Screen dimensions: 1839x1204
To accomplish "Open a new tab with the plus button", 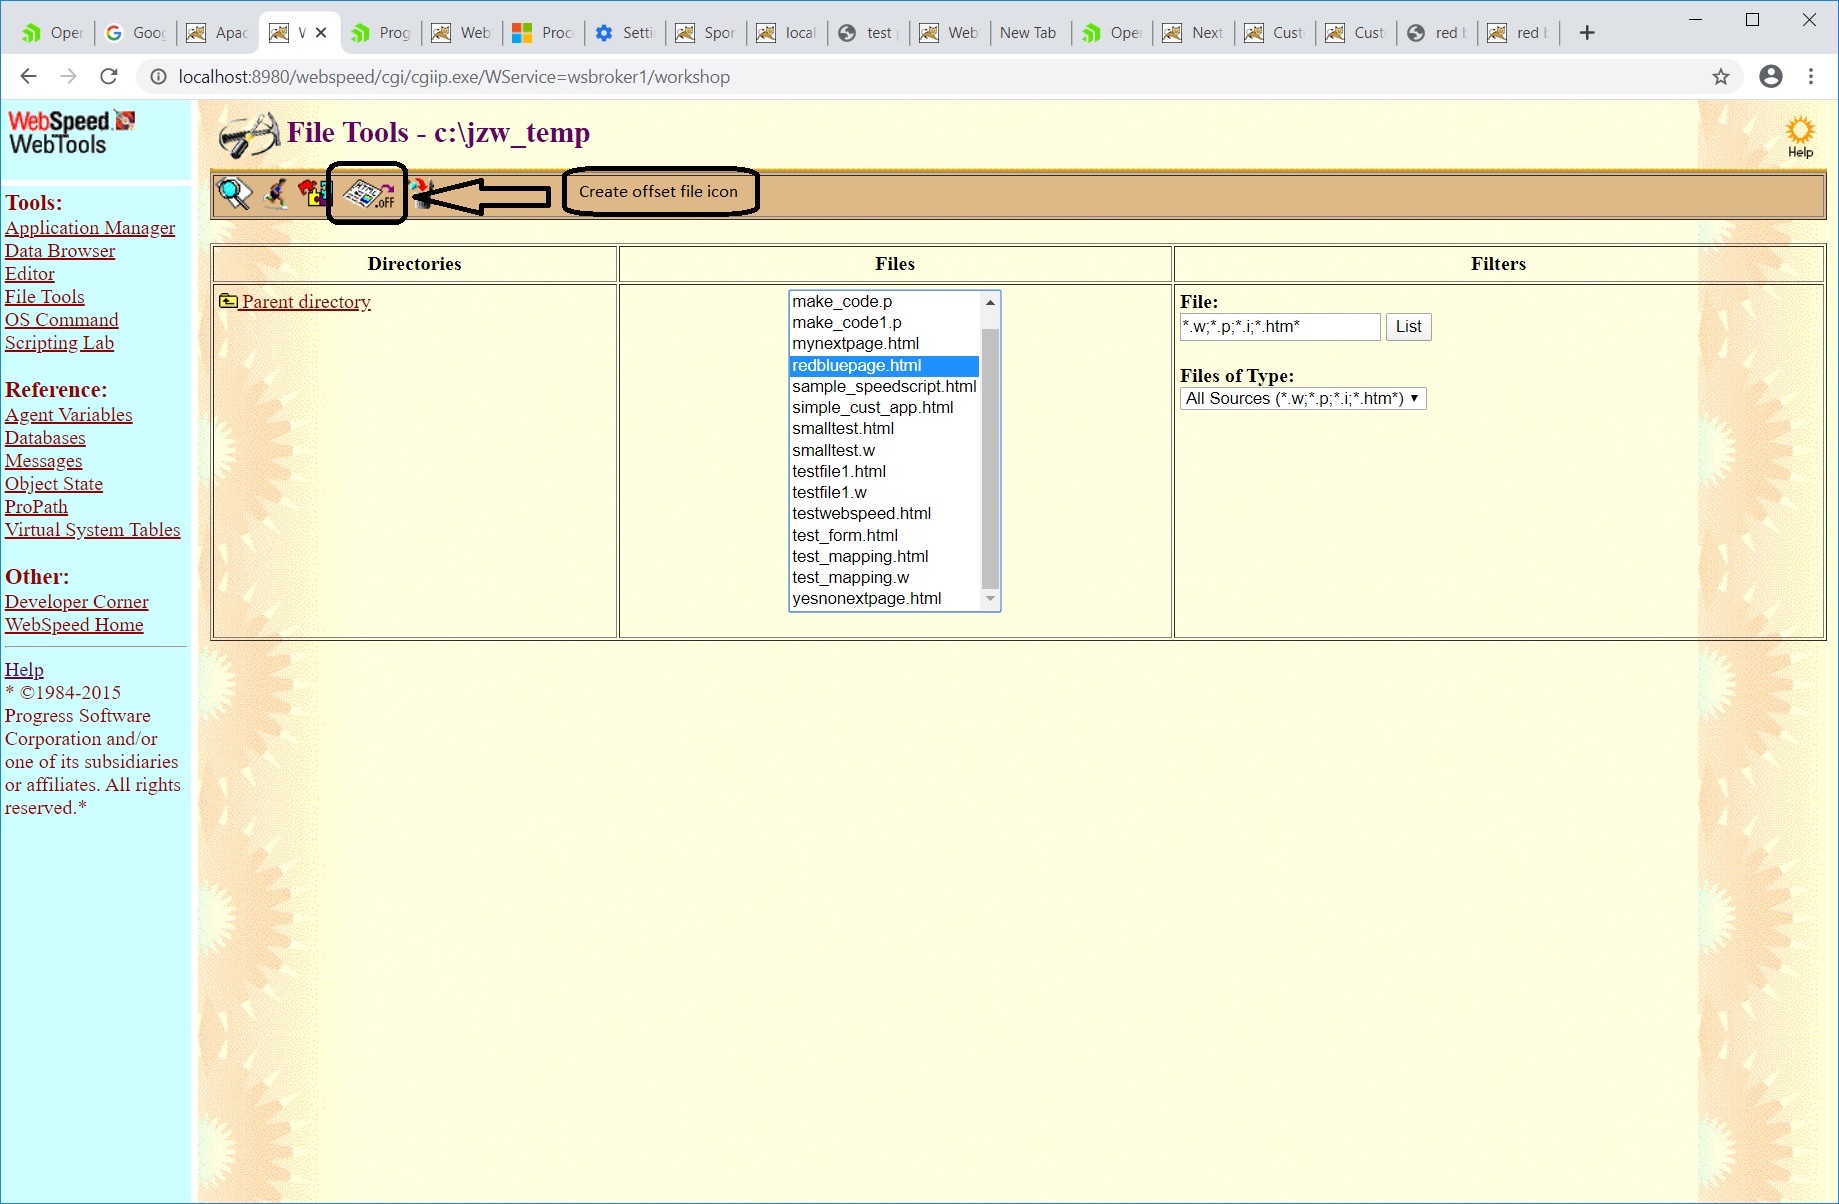I will coord(1586,31).
